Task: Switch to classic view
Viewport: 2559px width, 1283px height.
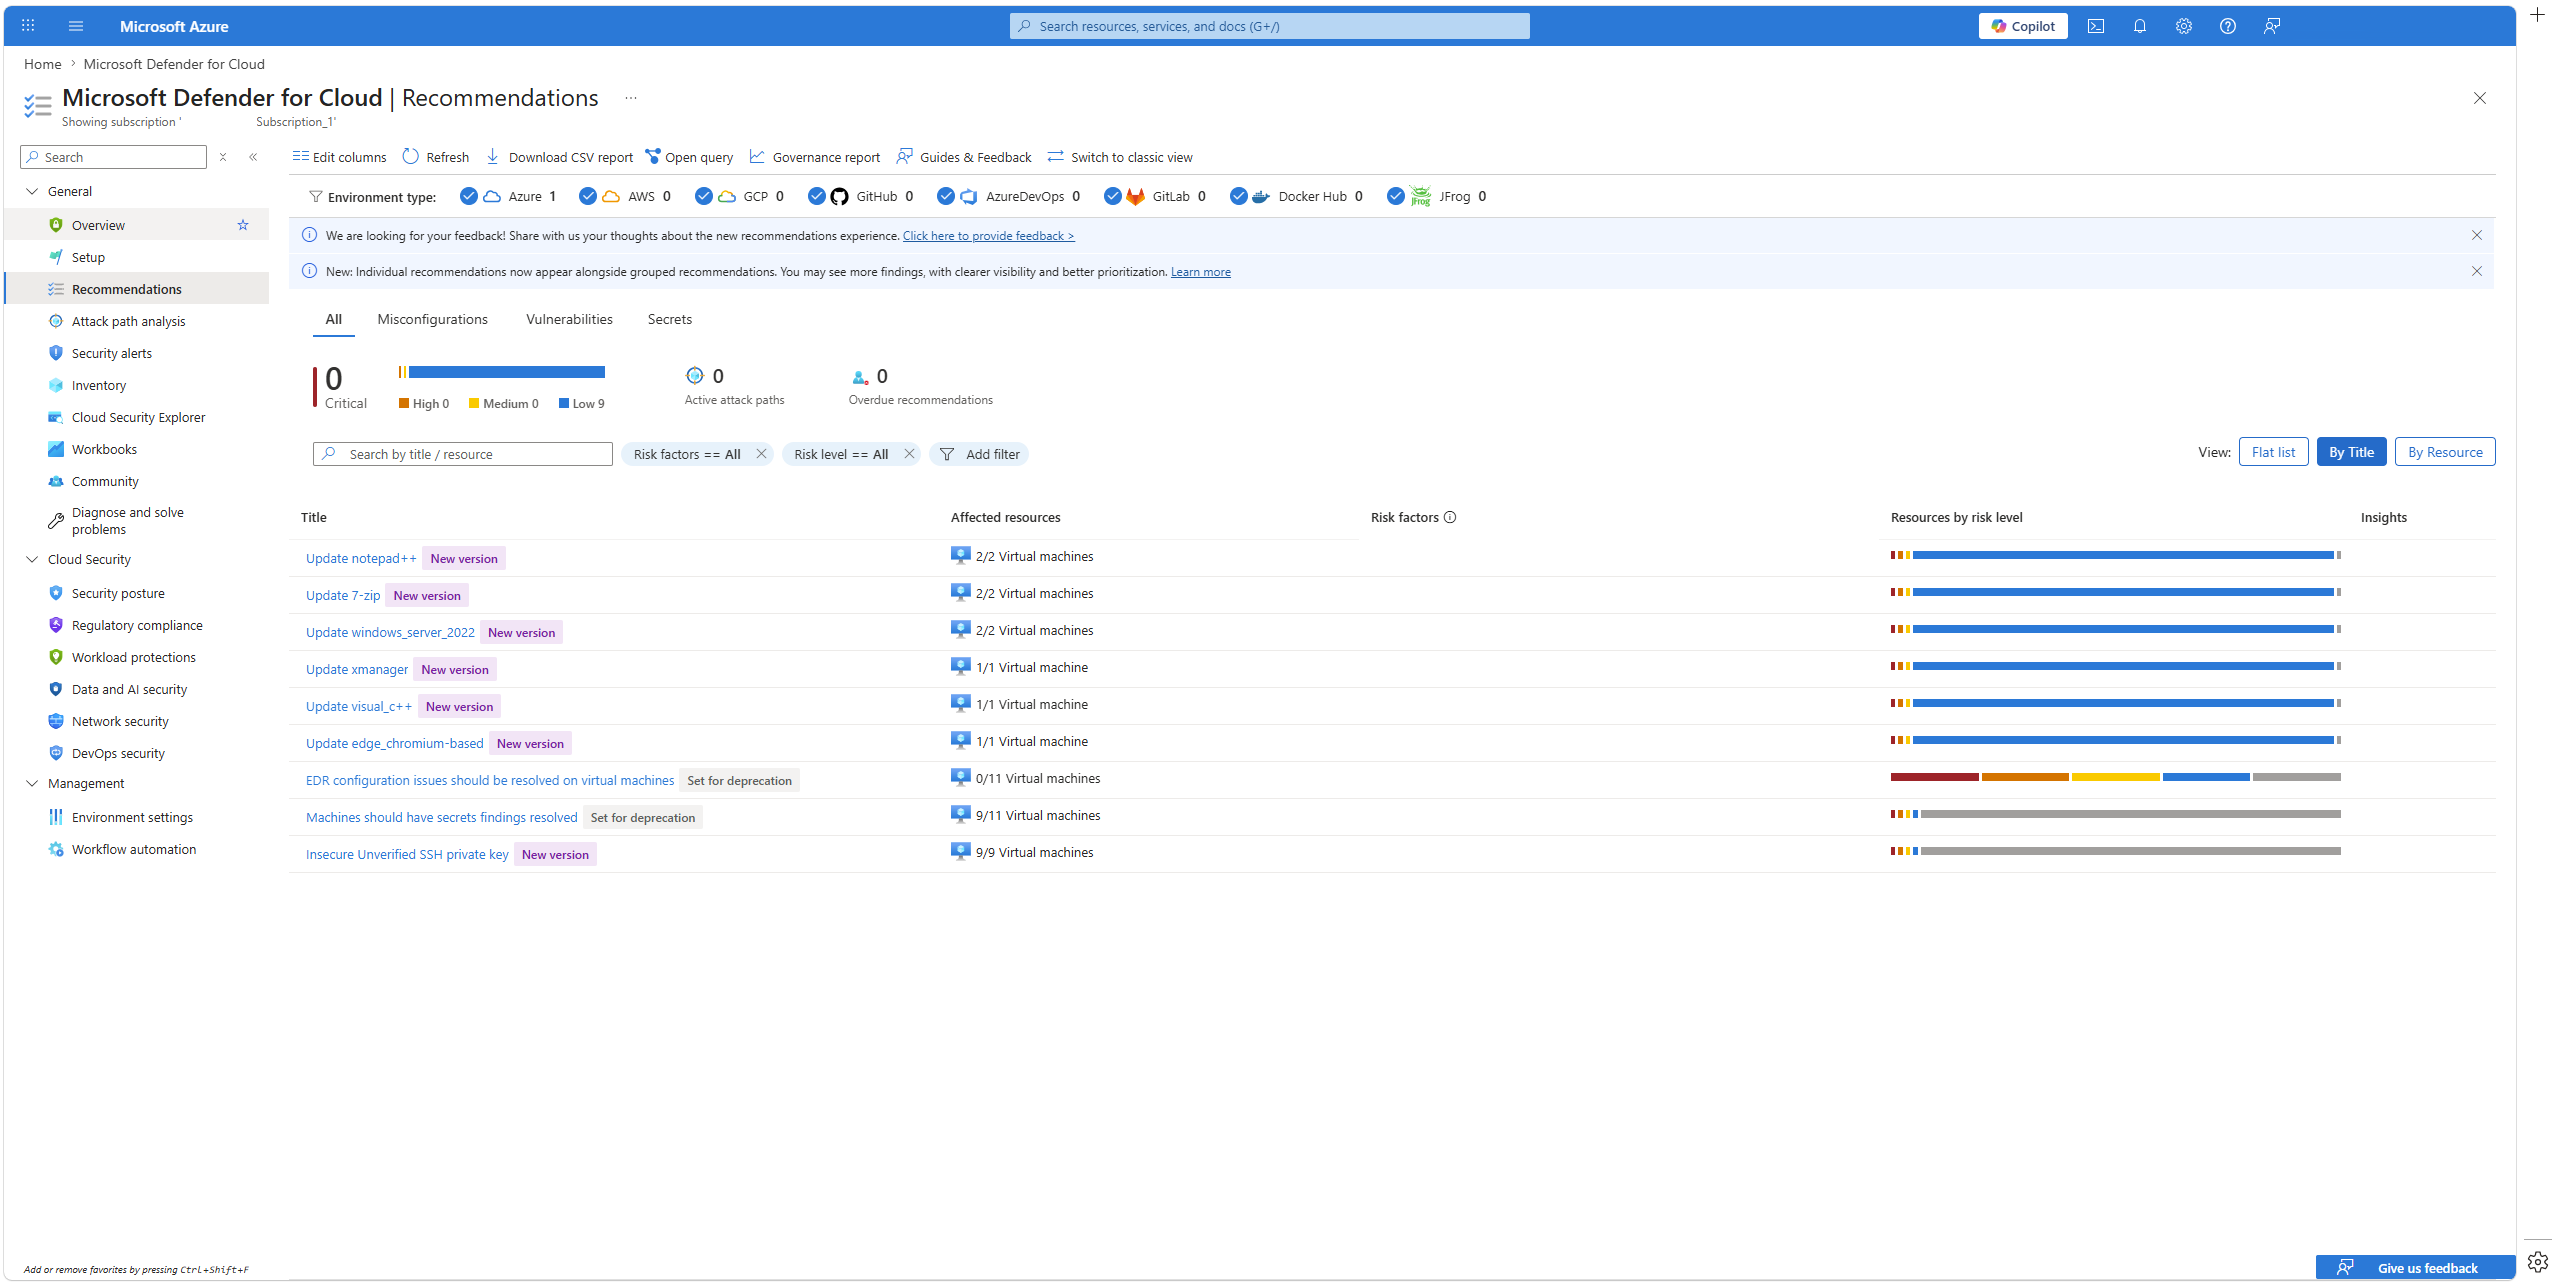Action: (x=1120, y=157)
